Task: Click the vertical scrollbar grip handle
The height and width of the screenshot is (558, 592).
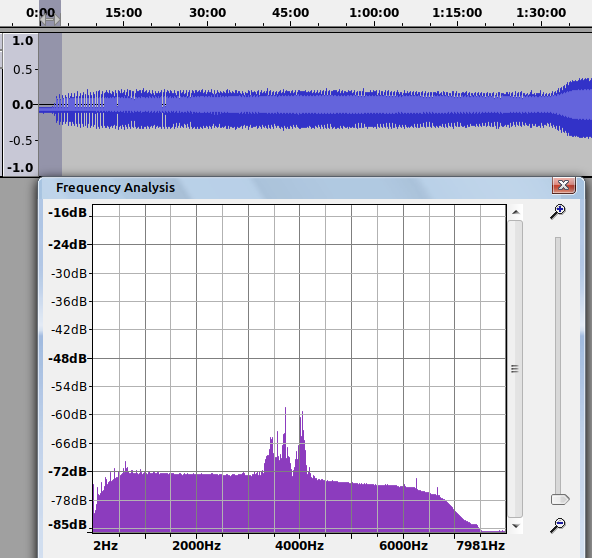Action: click(x=515, y=368)
